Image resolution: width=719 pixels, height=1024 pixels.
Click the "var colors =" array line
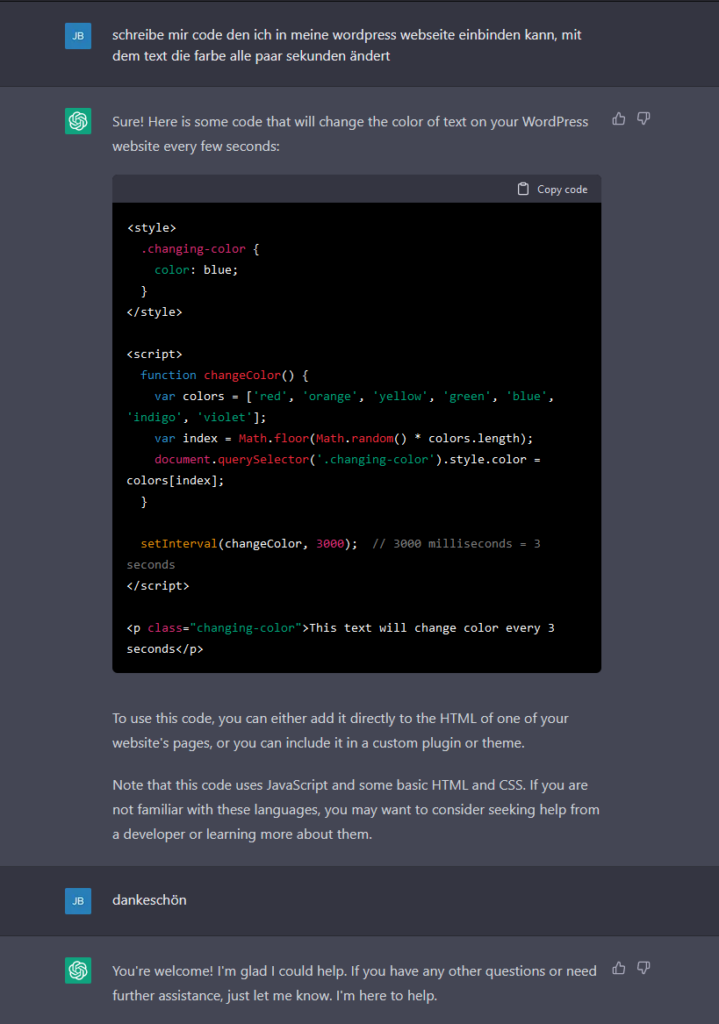[354, 396]
